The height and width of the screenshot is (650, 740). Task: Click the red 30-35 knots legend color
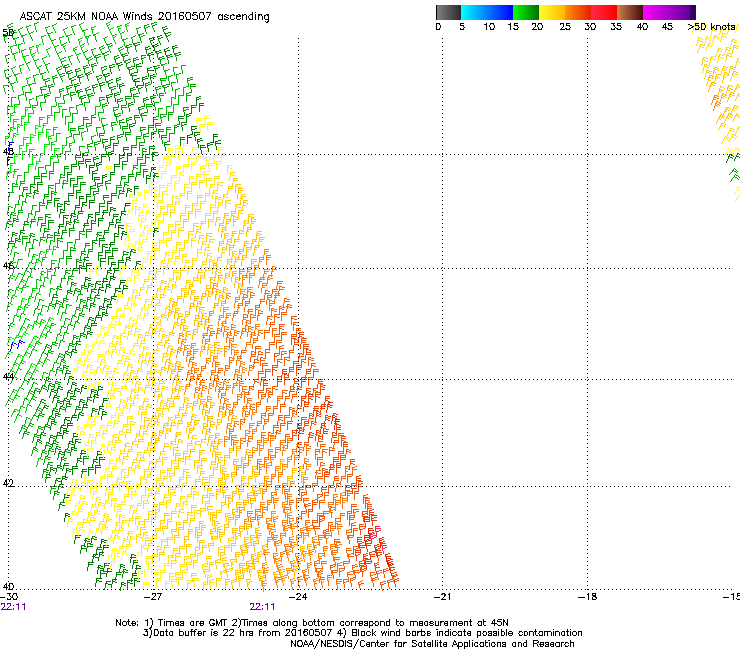604,12
